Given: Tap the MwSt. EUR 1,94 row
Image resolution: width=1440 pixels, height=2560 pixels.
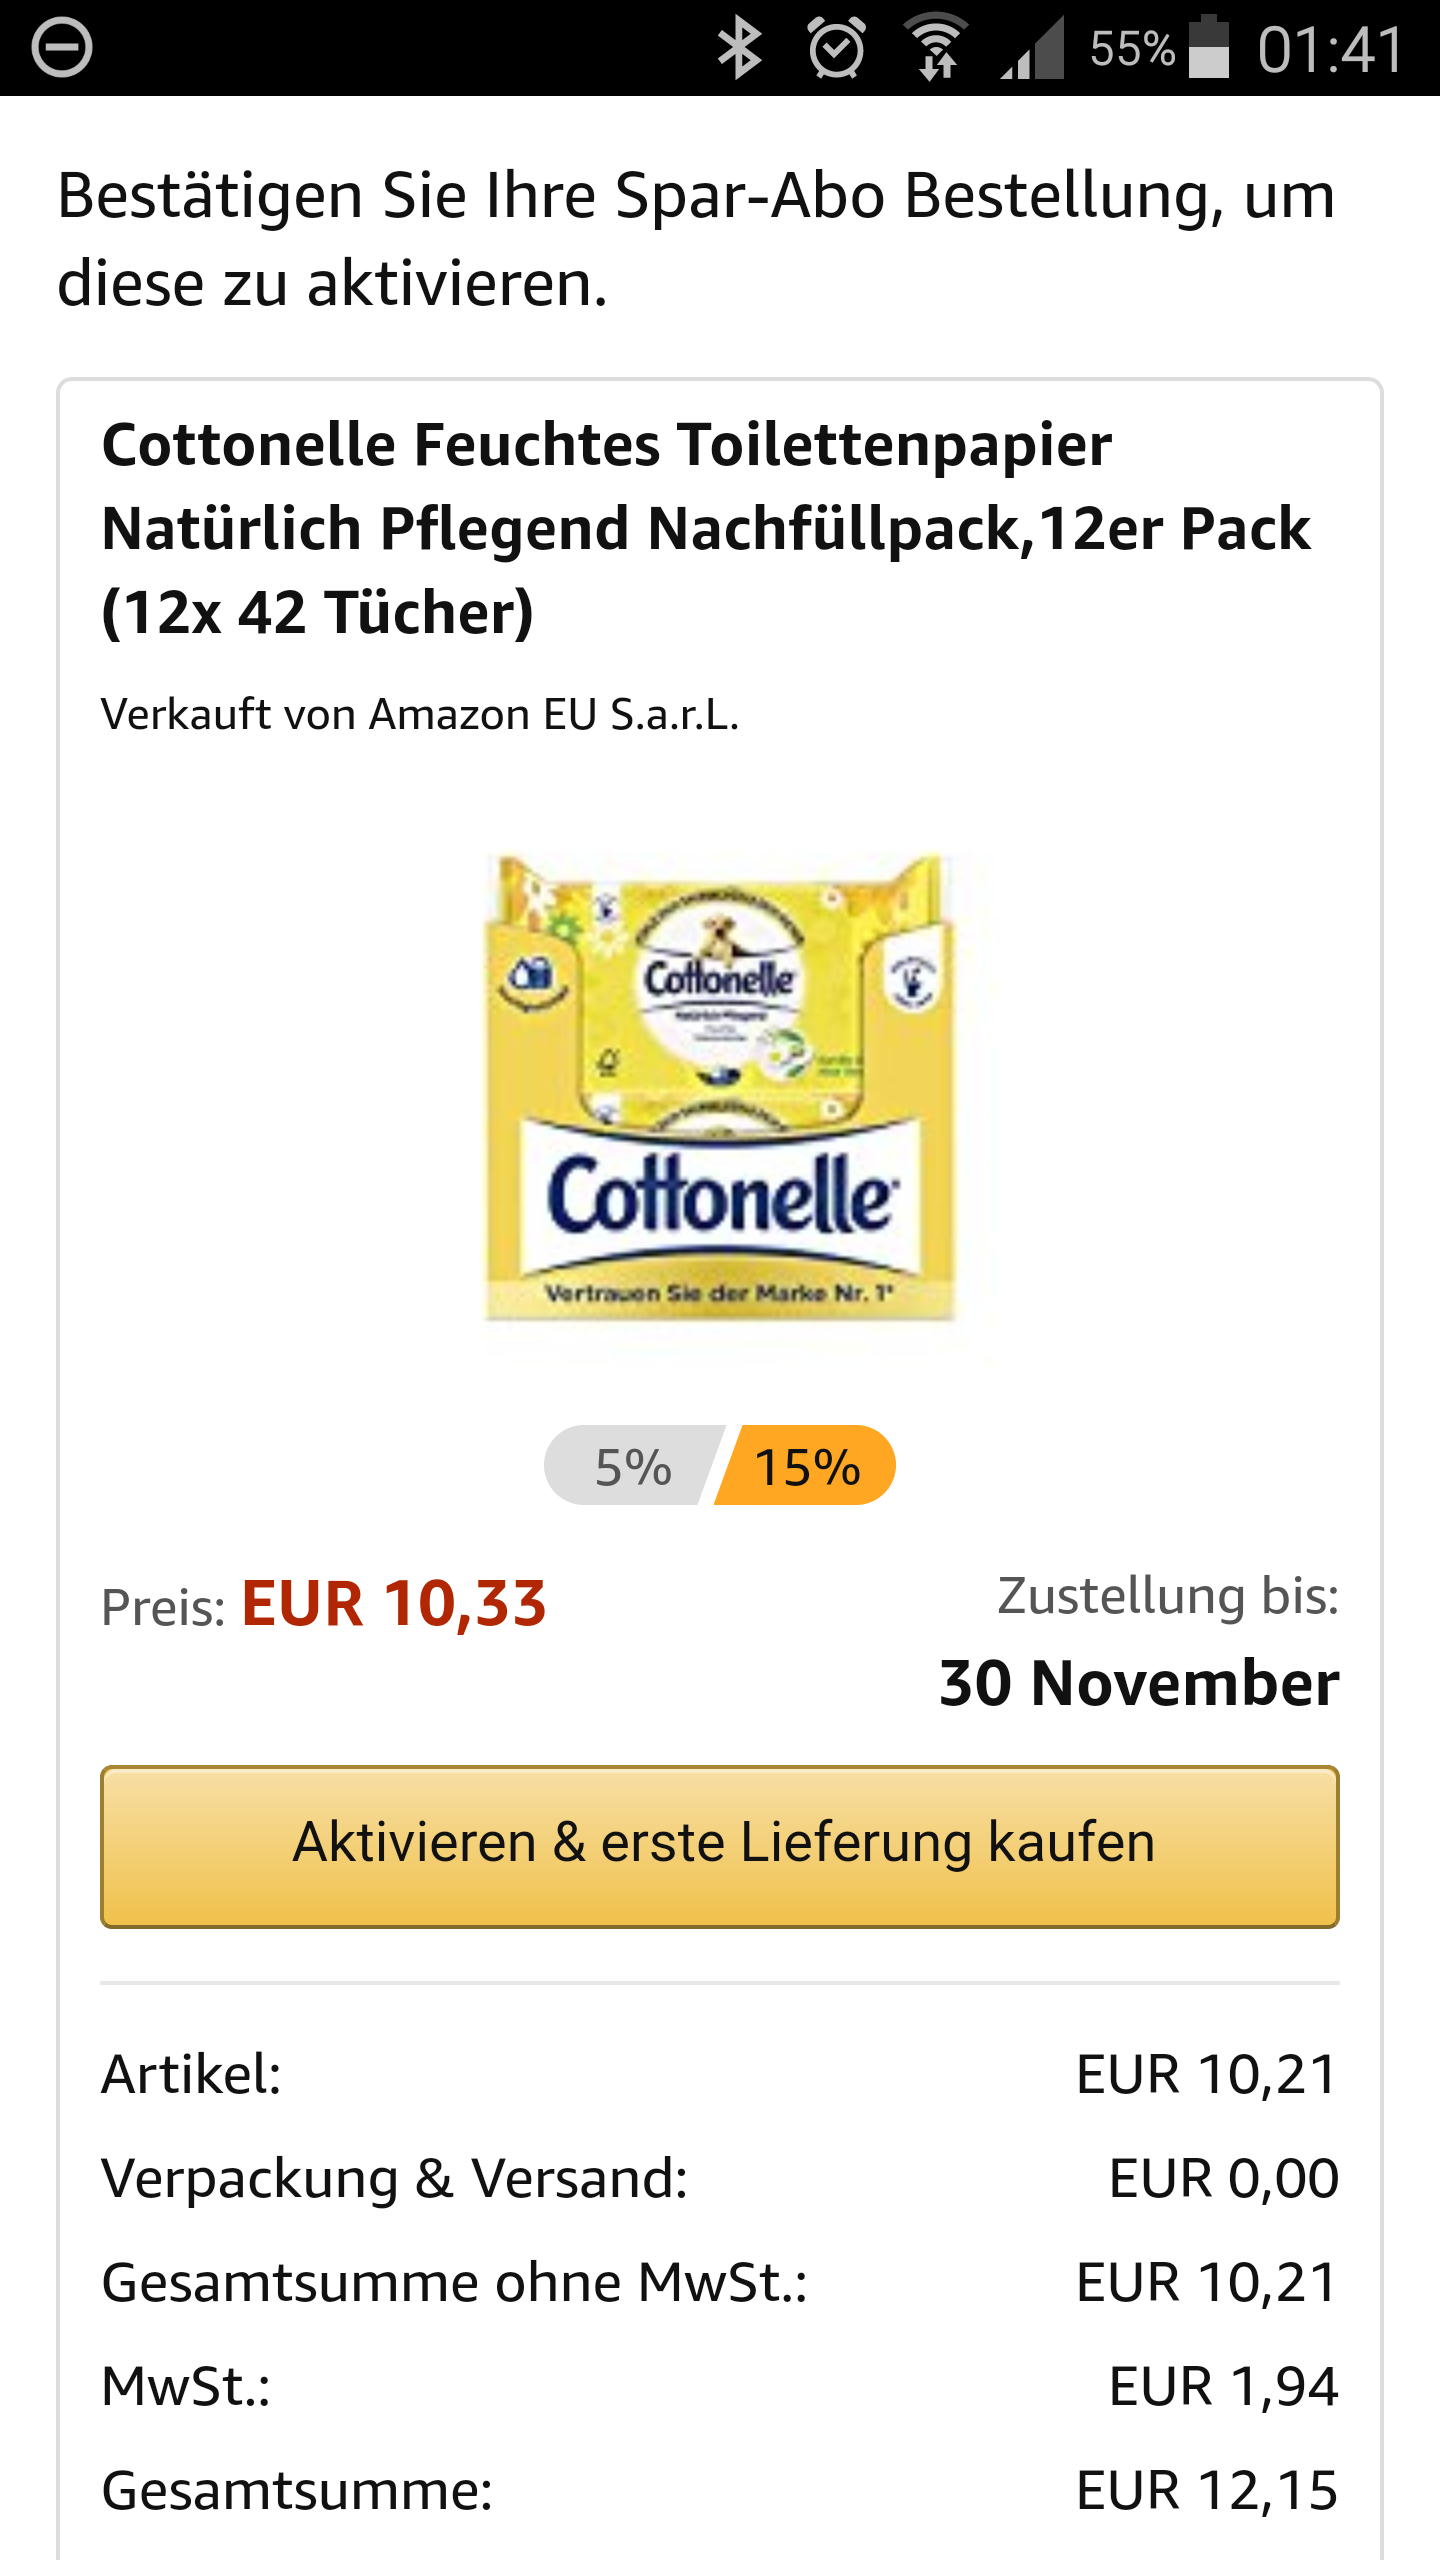Looking at the screenshot, I should [x=720, y=2386].
